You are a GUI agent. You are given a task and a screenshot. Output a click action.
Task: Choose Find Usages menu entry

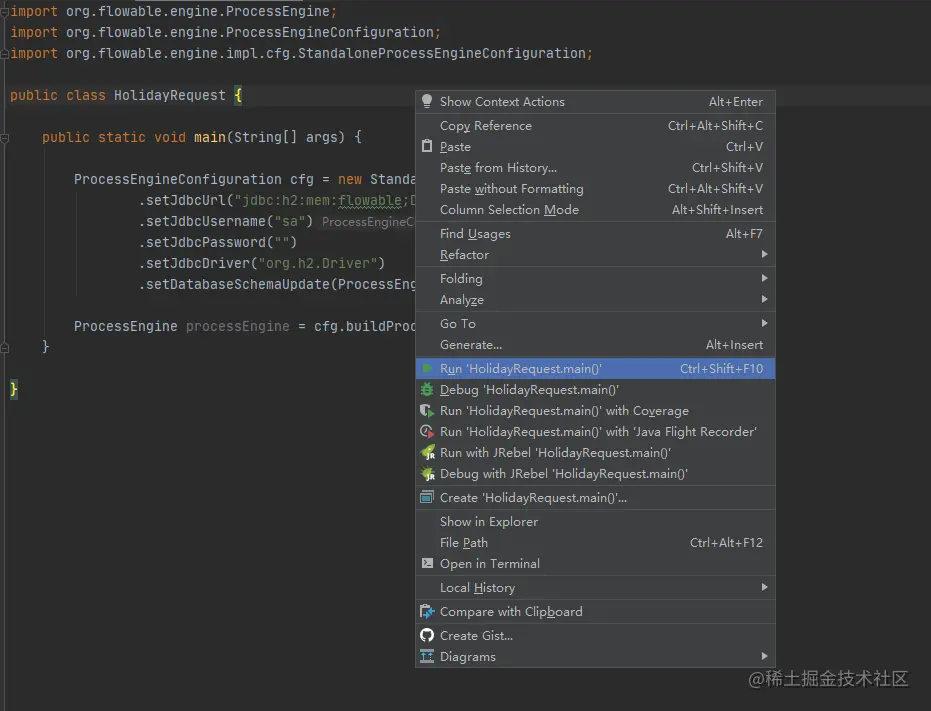point(475,234)
